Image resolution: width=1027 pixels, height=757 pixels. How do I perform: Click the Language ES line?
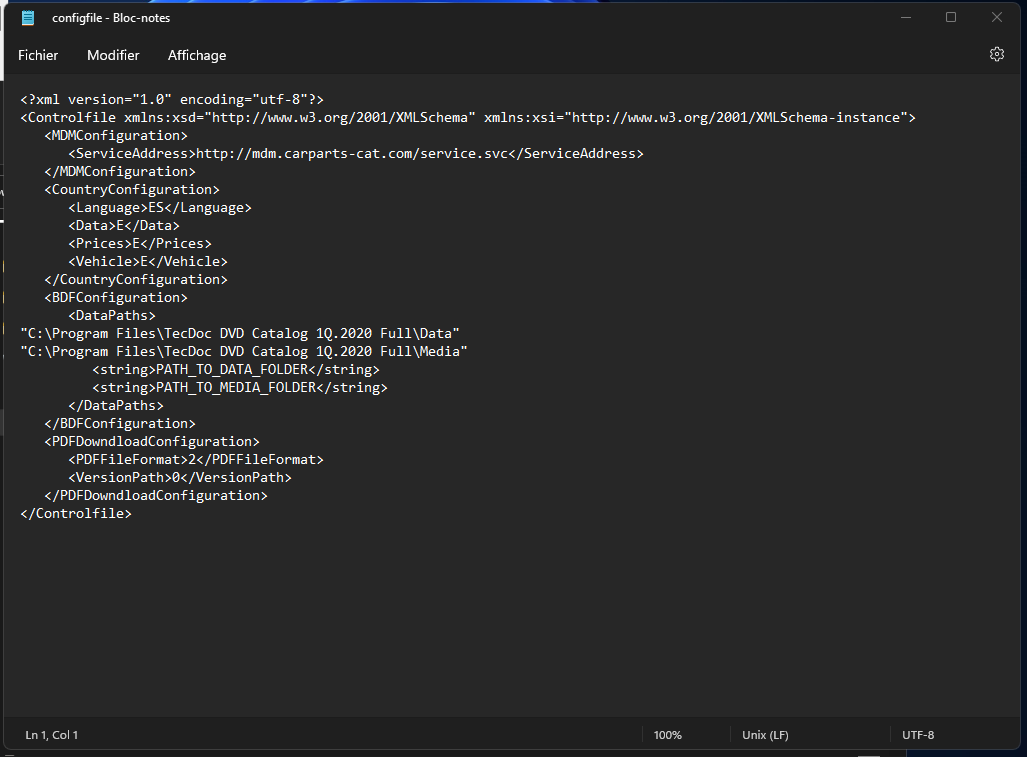point(160,208)
